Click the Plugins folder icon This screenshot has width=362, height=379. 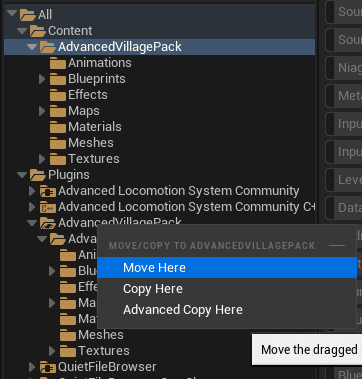click(38, 175)
